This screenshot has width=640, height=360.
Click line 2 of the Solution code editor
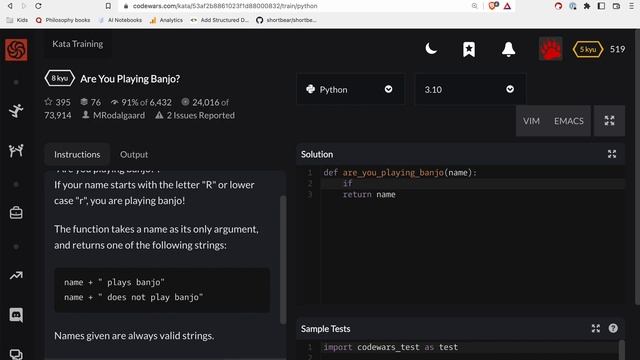tap(473, 183)
